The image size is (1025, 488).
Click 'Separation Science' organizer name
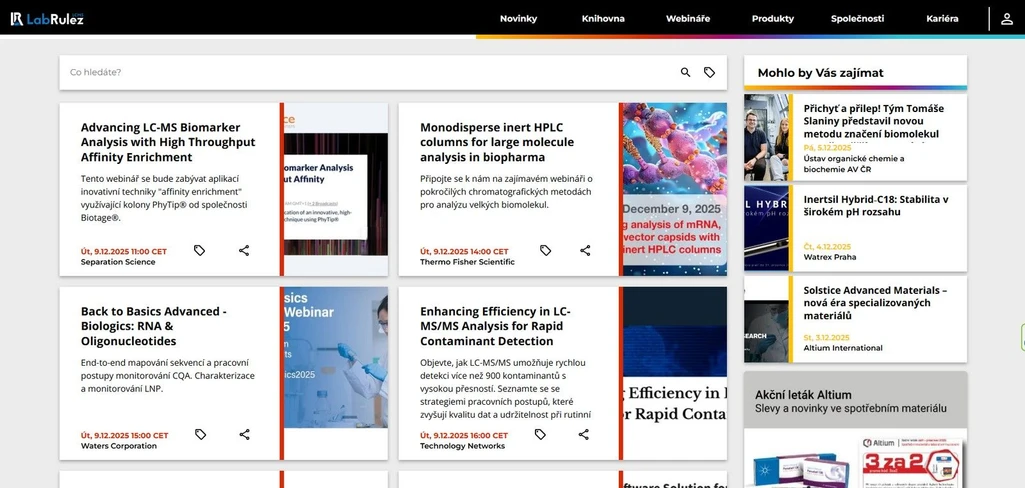pos(118,262)
